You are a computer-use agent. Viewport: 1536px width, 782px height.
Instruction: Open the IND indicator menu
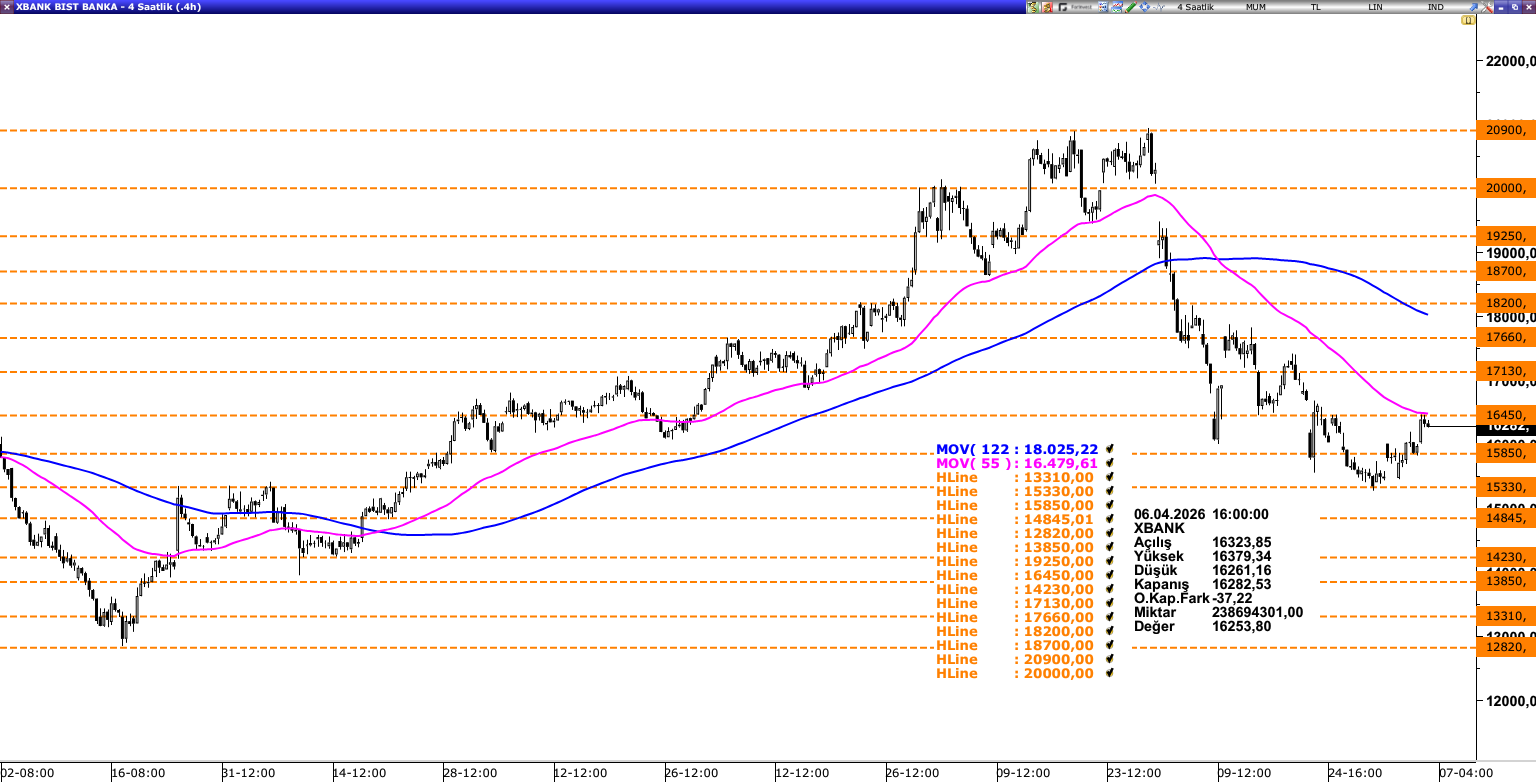coord(1436,6)
